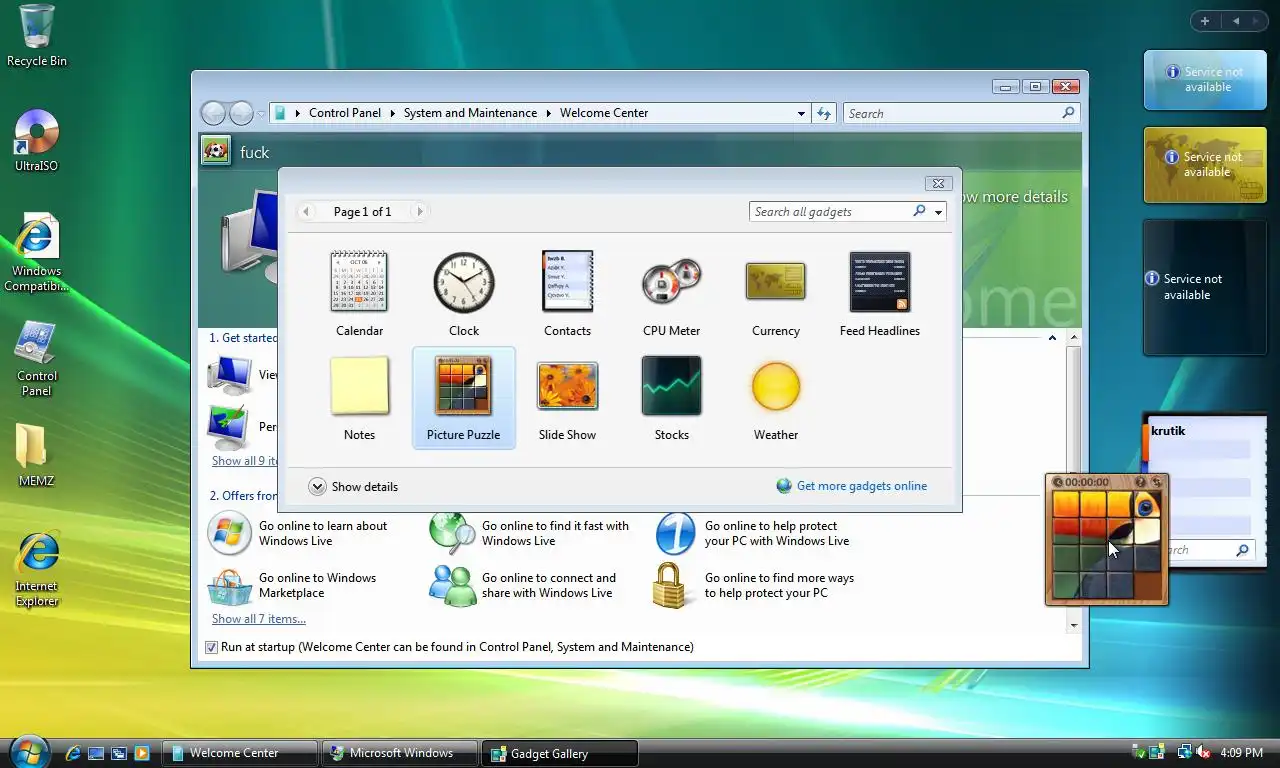The image size is (1280, 768).
Task: Select the Control Panel desktop icon
Action: coord(37,357)
